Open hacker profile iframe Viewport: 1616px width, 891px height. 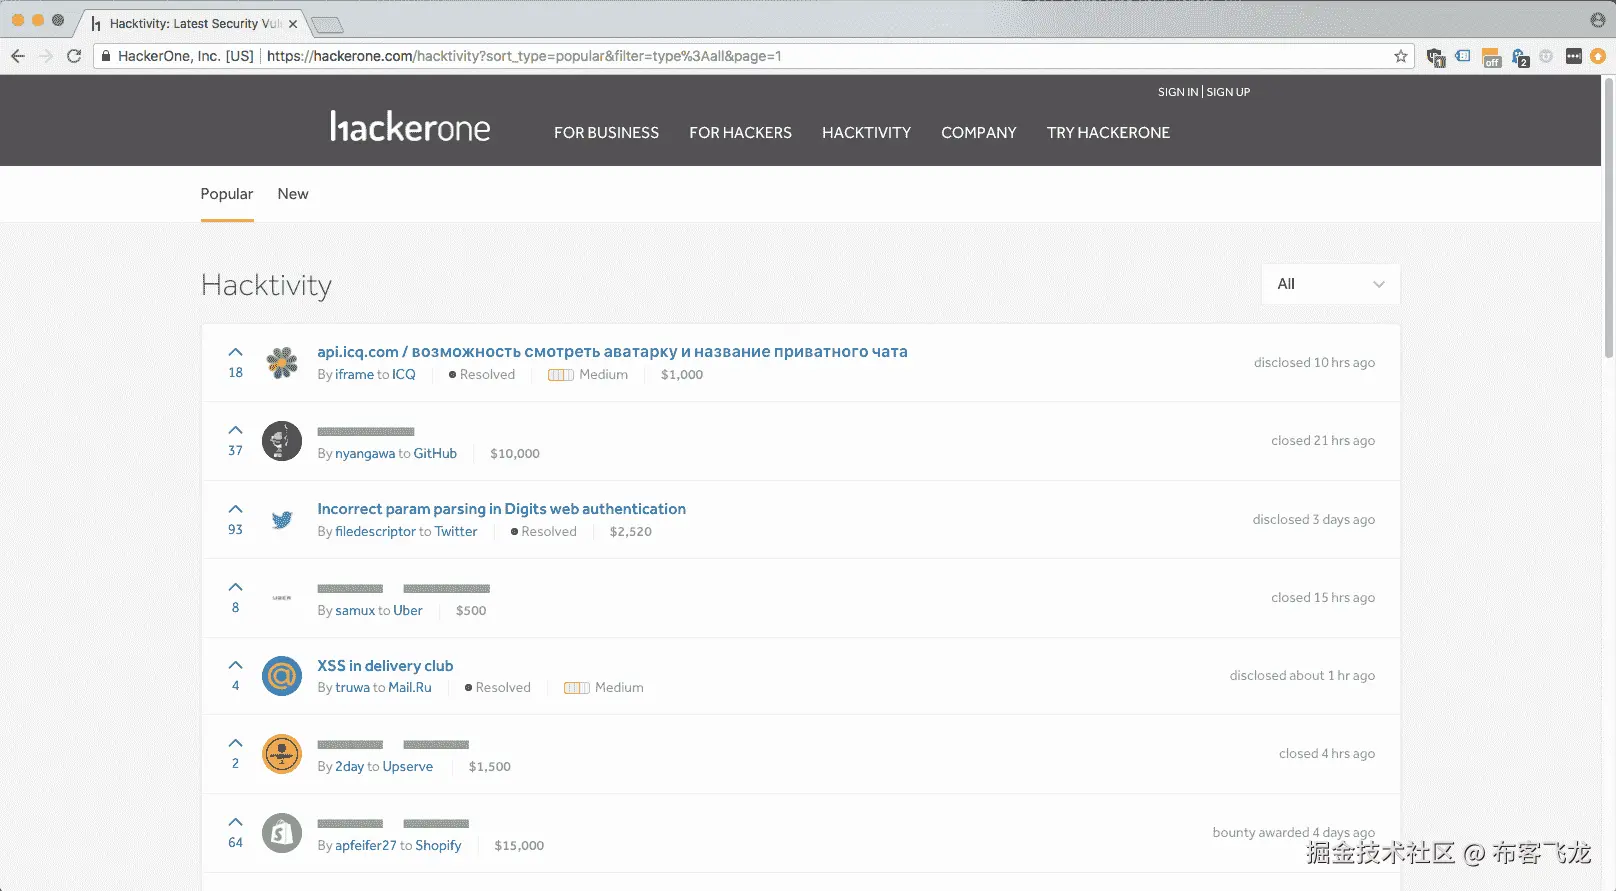[x=354, y=375]
